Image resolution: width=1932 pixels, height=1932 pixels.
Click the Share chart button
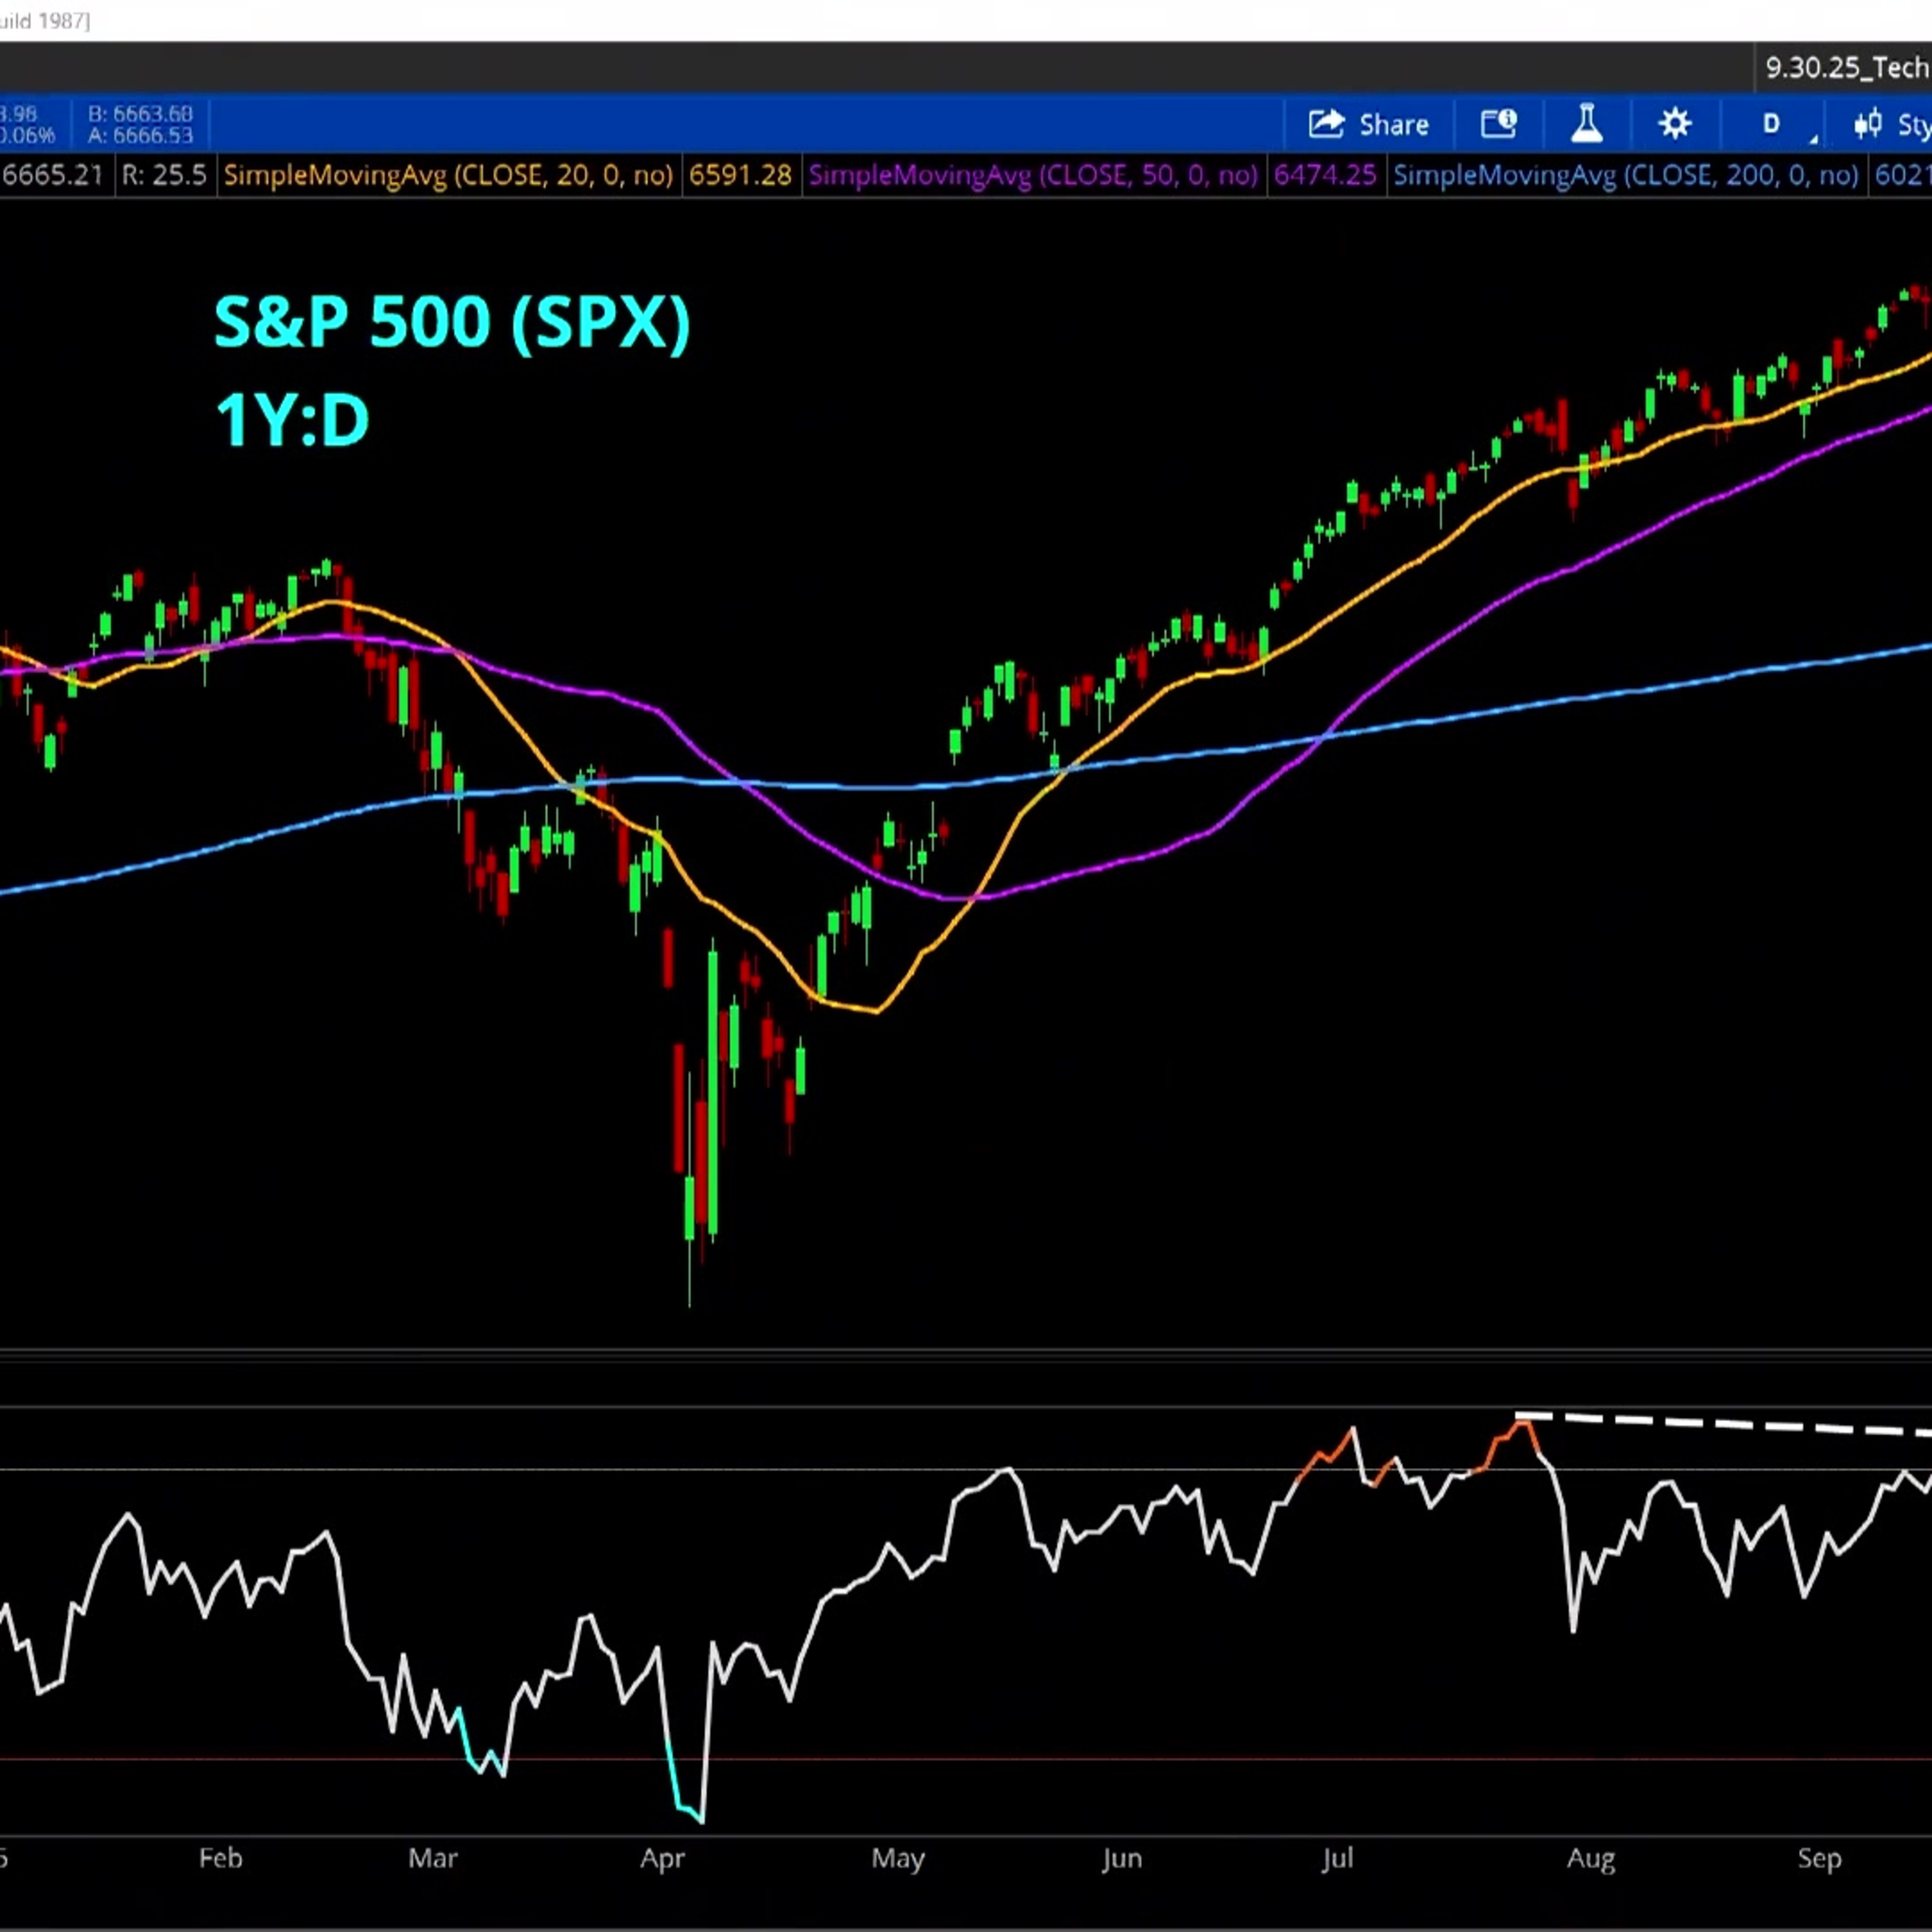(x=1368, y=124)
